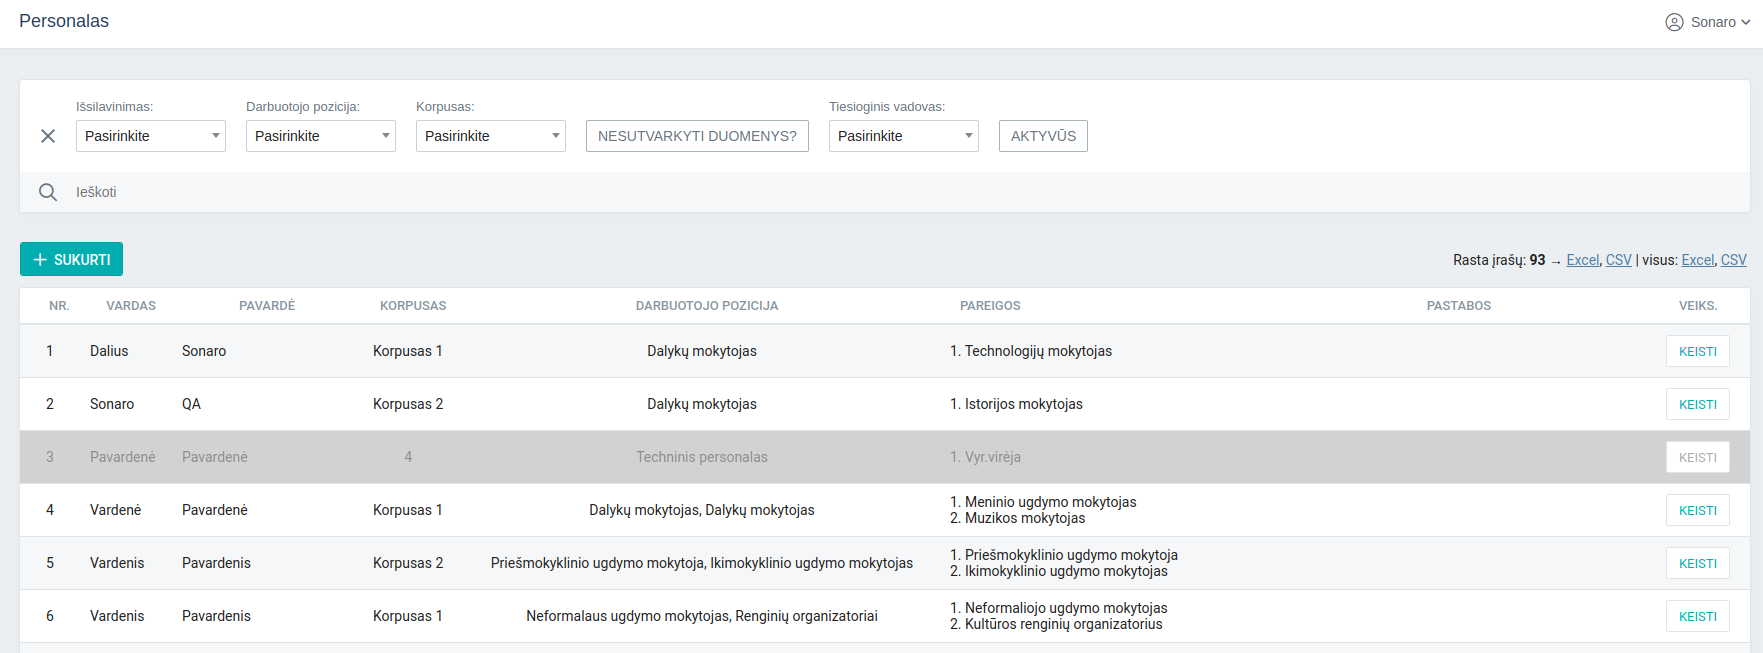1763x653 pixels.
Task: Click the magnifying glass search icon
Action: click(47, 192)
